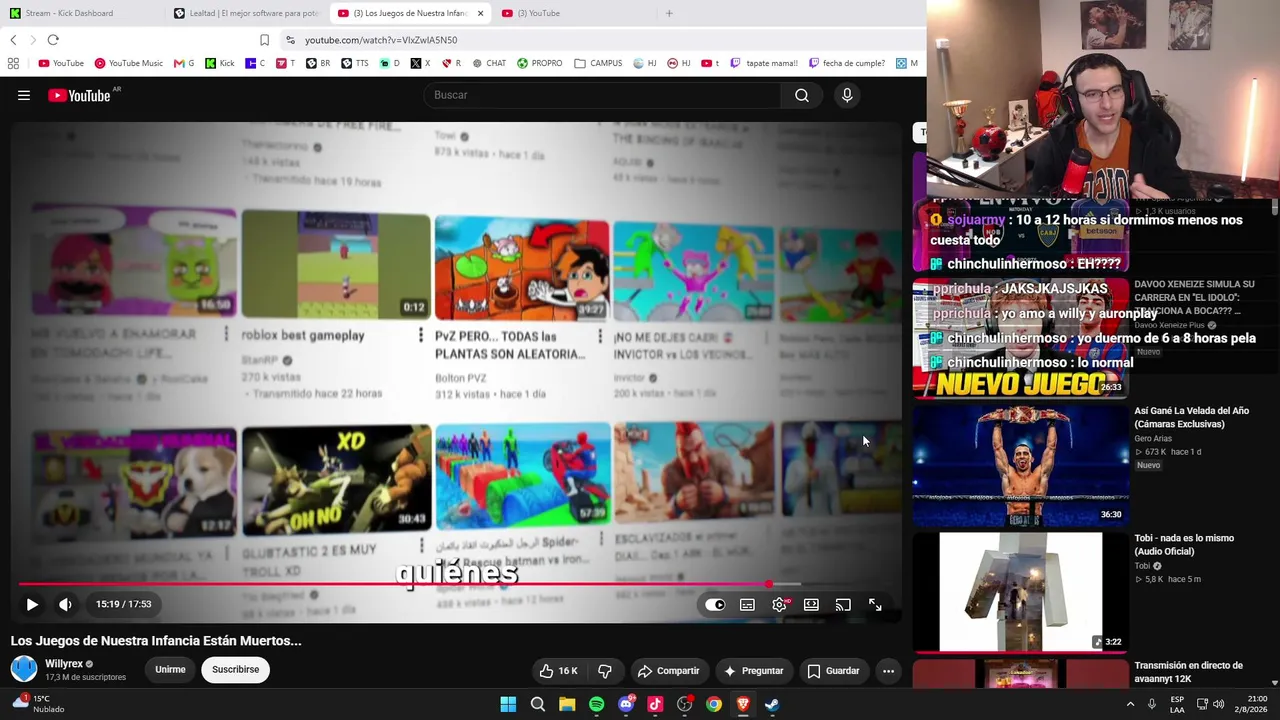Open Discord from the taskbar
The height and width of the screenshot is (720, 1280).
[626, 704]
